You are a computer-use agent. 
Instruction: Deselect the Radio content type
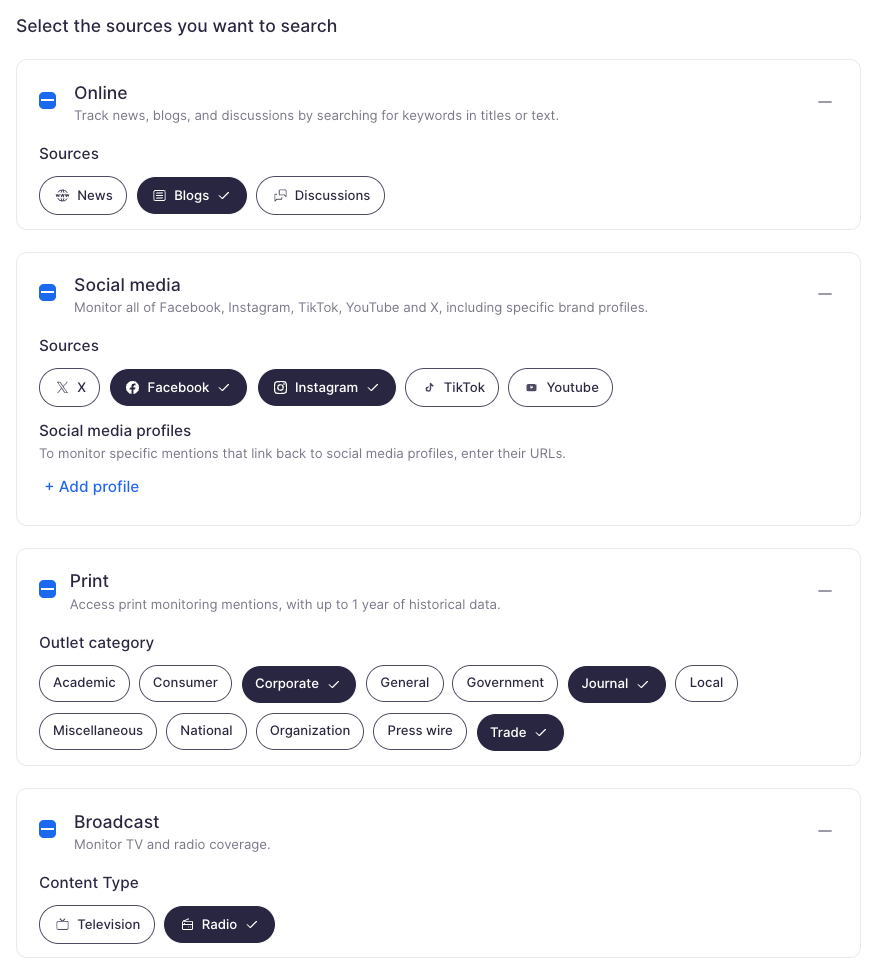click(219, 925)
